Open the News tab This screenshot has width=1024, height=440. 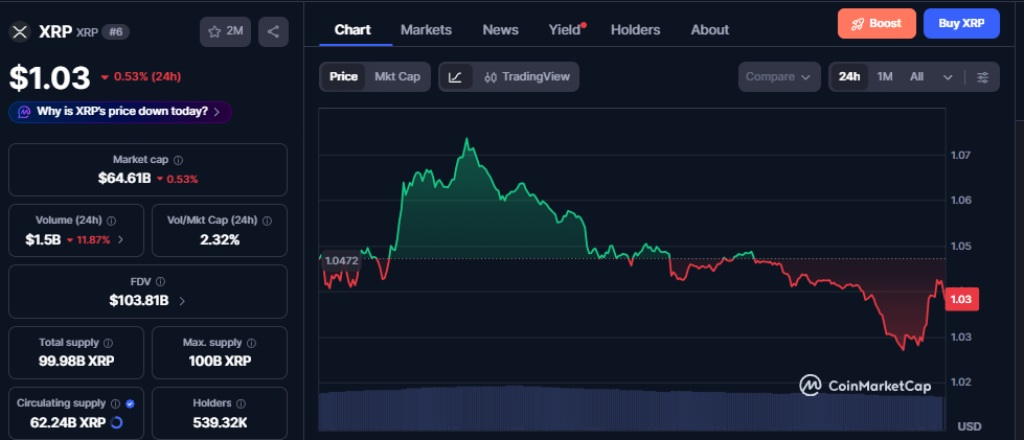click(x=500, y=30)
